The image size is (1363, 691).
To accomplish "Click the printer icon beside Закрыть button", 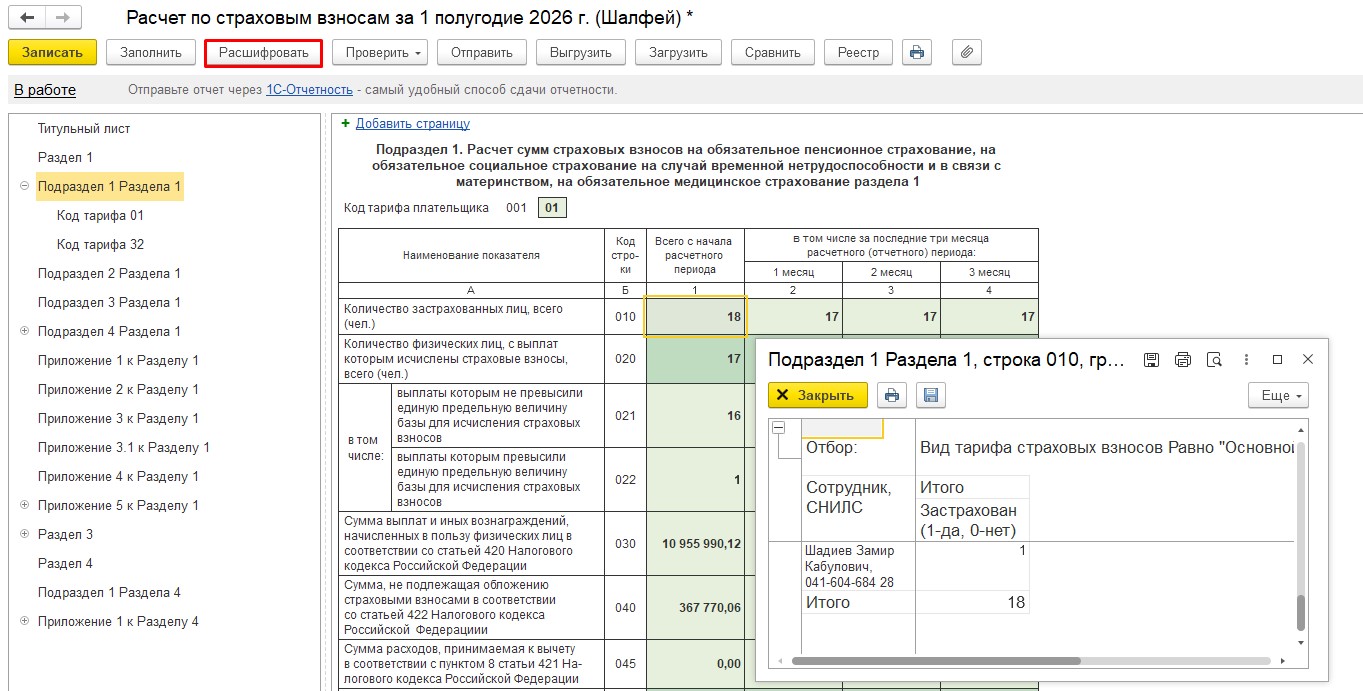I will [x=892, y=395].
